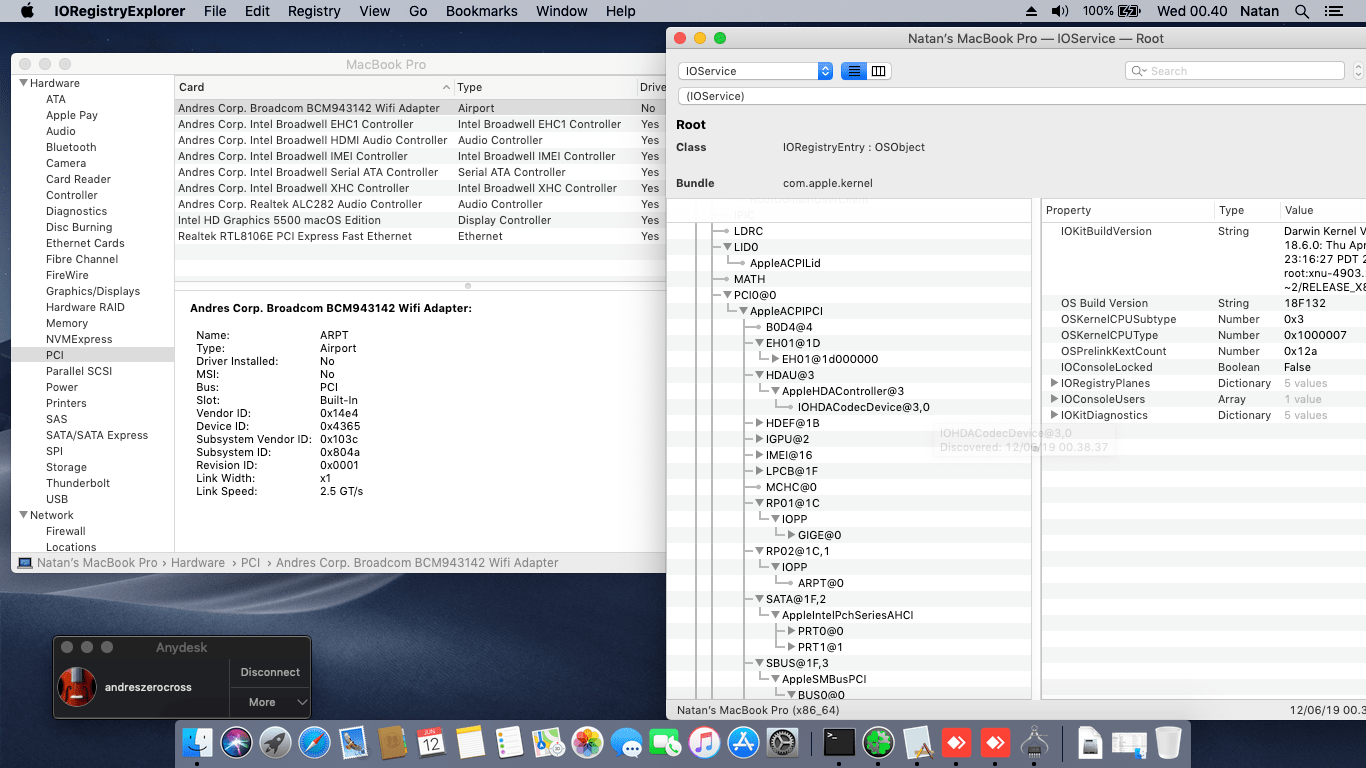Open the Apple menu

[x=27, y=11]
